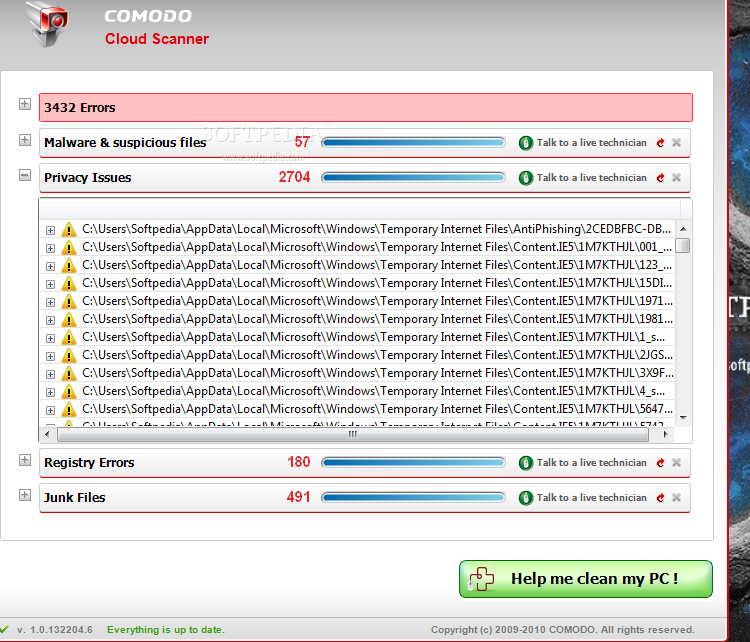Click scroll down arrow in privacy list
Screen dimensions: 750x642
point(684,418)
